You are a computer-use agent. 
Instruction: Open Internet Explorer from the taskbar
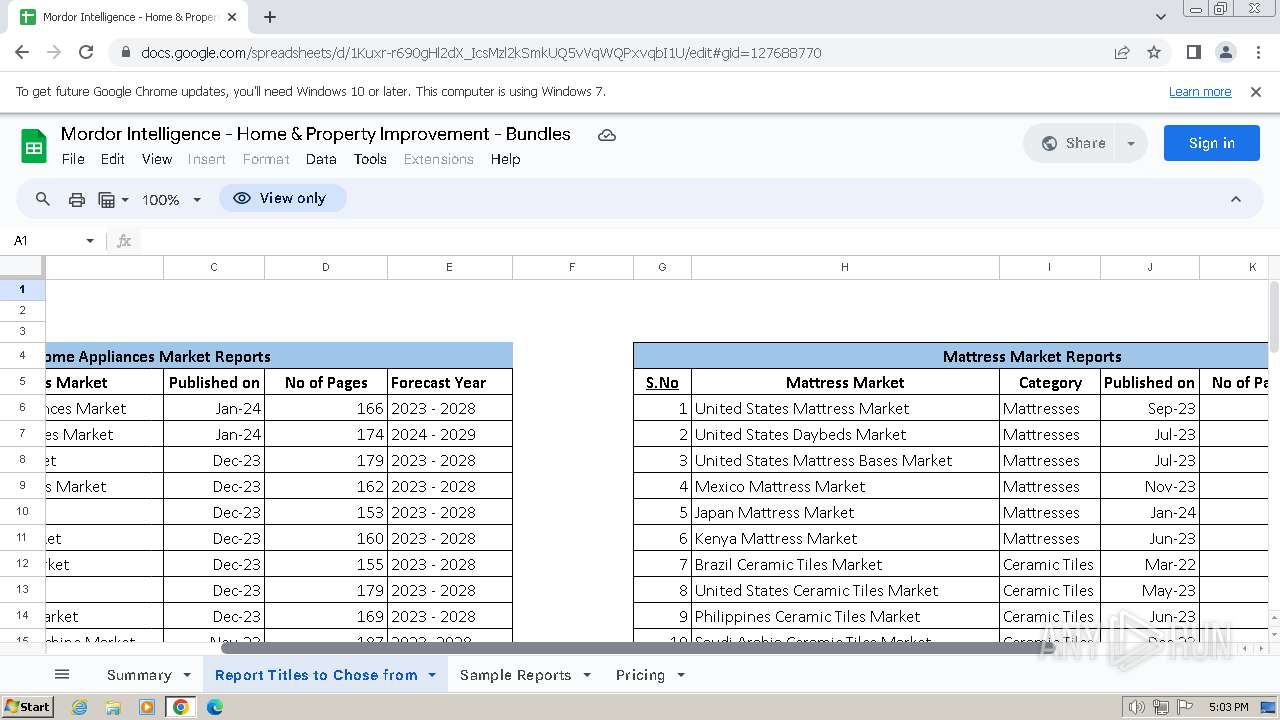click(x=79, y=707)
